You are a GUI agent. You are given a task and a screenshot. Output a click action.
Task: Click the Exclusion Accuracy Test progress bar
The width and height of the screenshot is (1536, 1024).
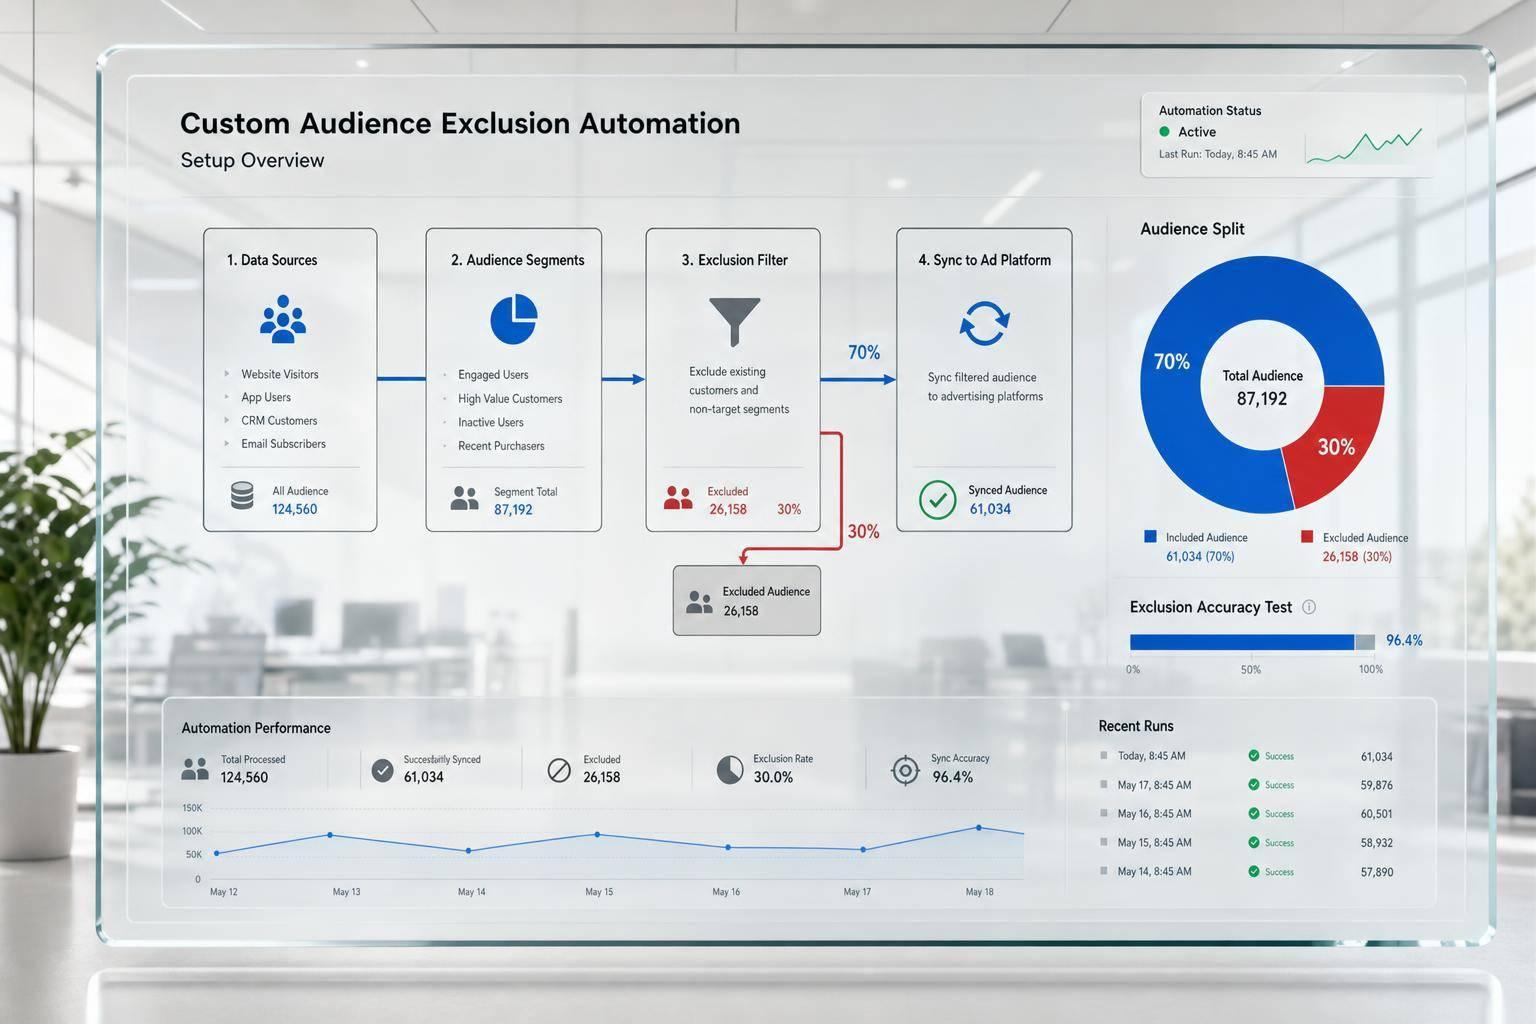pos(1252,642)
